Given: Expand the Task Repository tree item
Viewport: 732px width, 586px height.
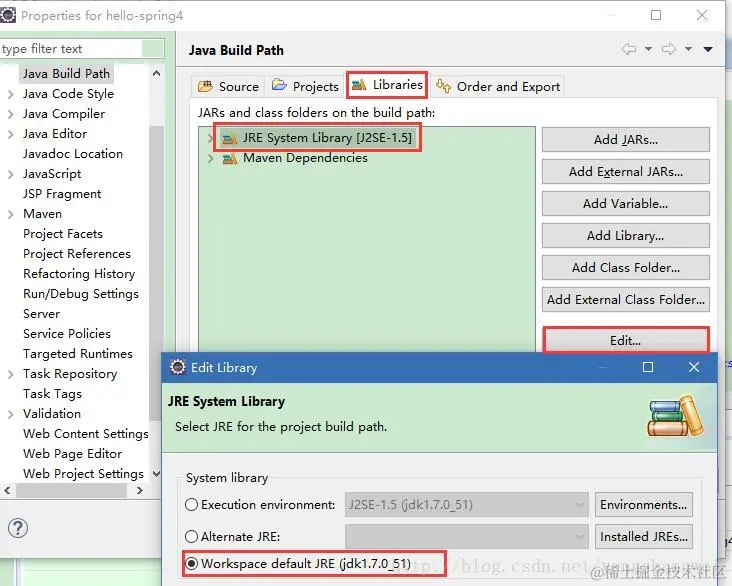Looking at the screenshot, I should coord(11,374).
